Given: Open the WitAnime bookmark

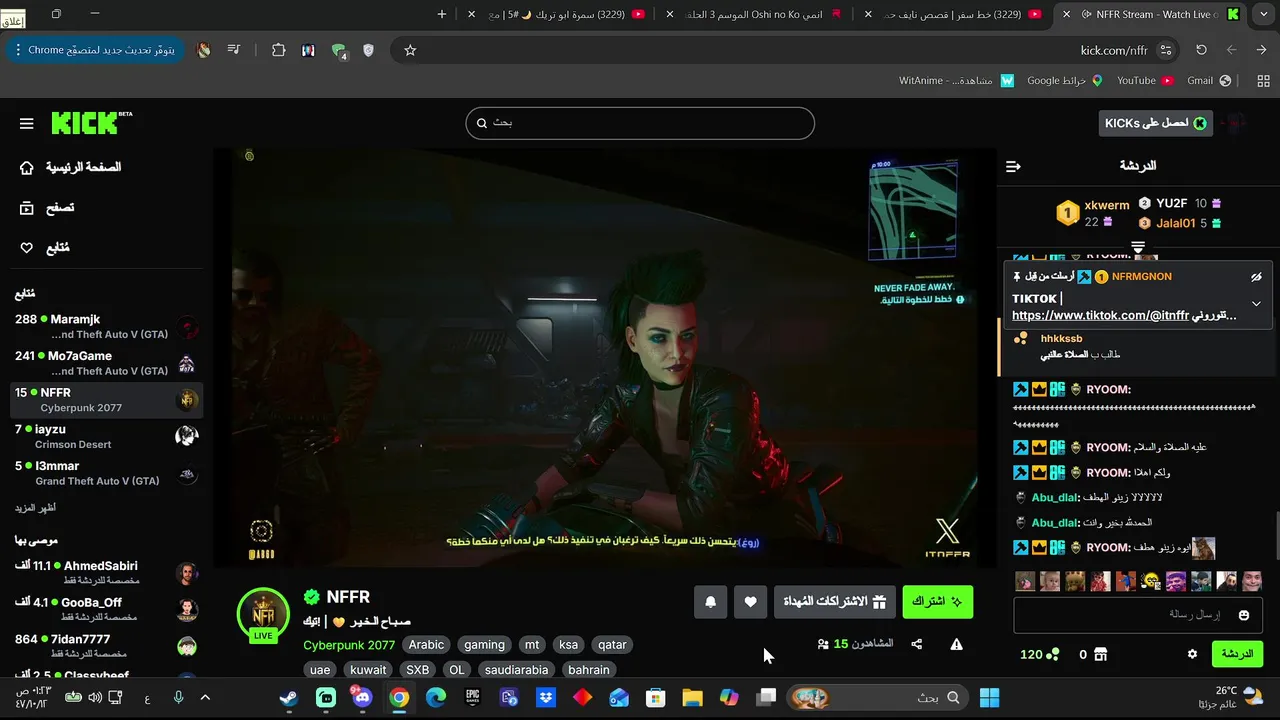Looking at the screenshot, I should [956, 81].
